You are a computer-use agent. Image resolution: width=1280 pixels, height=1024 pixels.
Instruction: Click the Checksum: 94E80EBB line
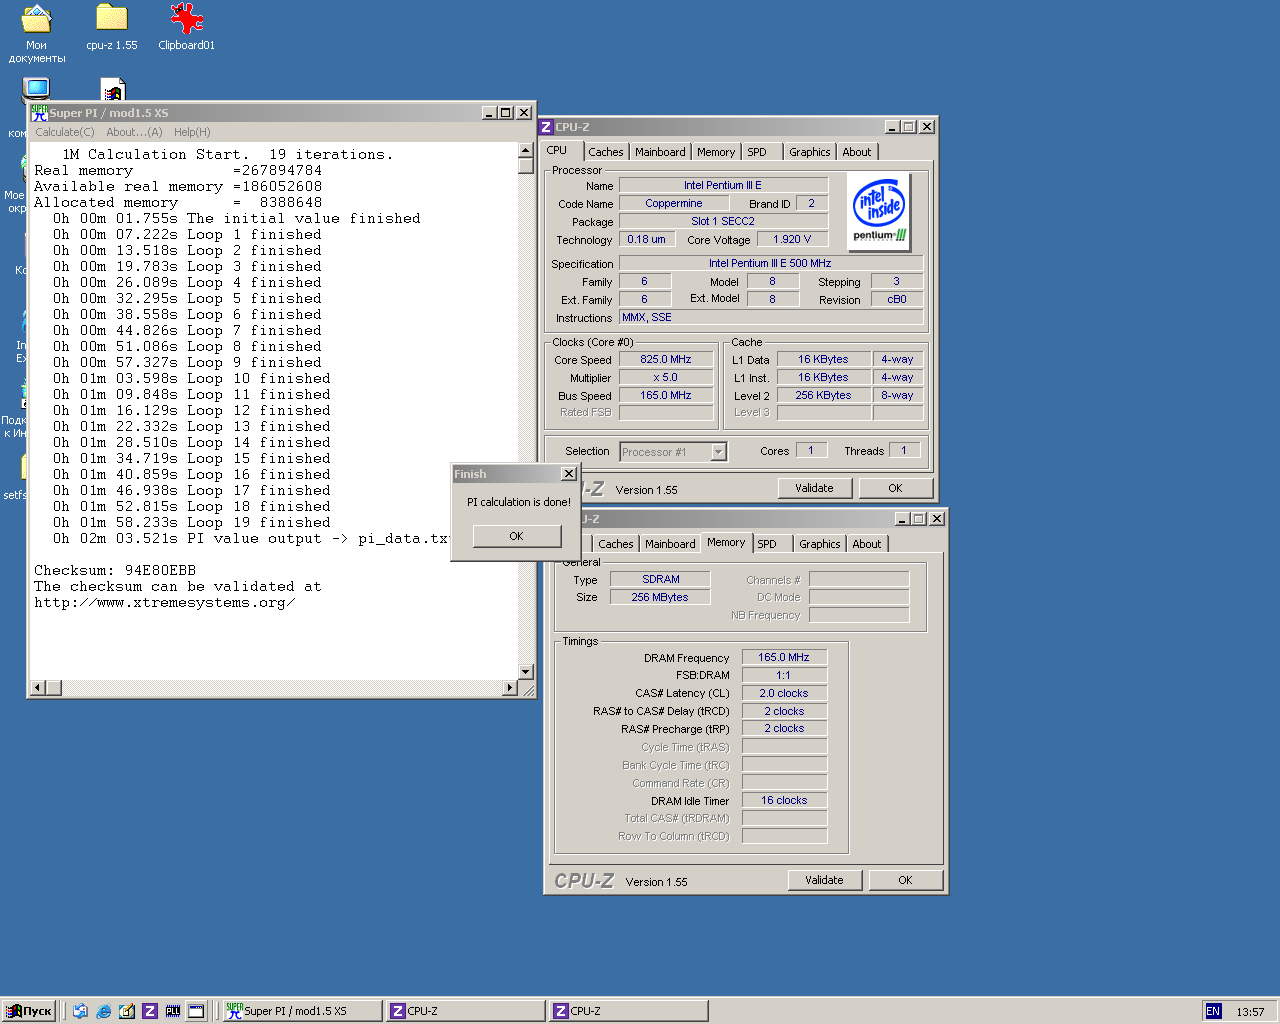115,570
